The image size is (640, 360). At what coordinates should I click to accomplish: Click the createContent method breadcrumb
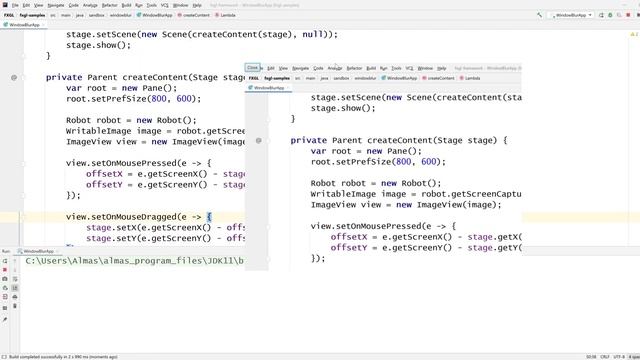pyautogui.click(x=193, y=15)
